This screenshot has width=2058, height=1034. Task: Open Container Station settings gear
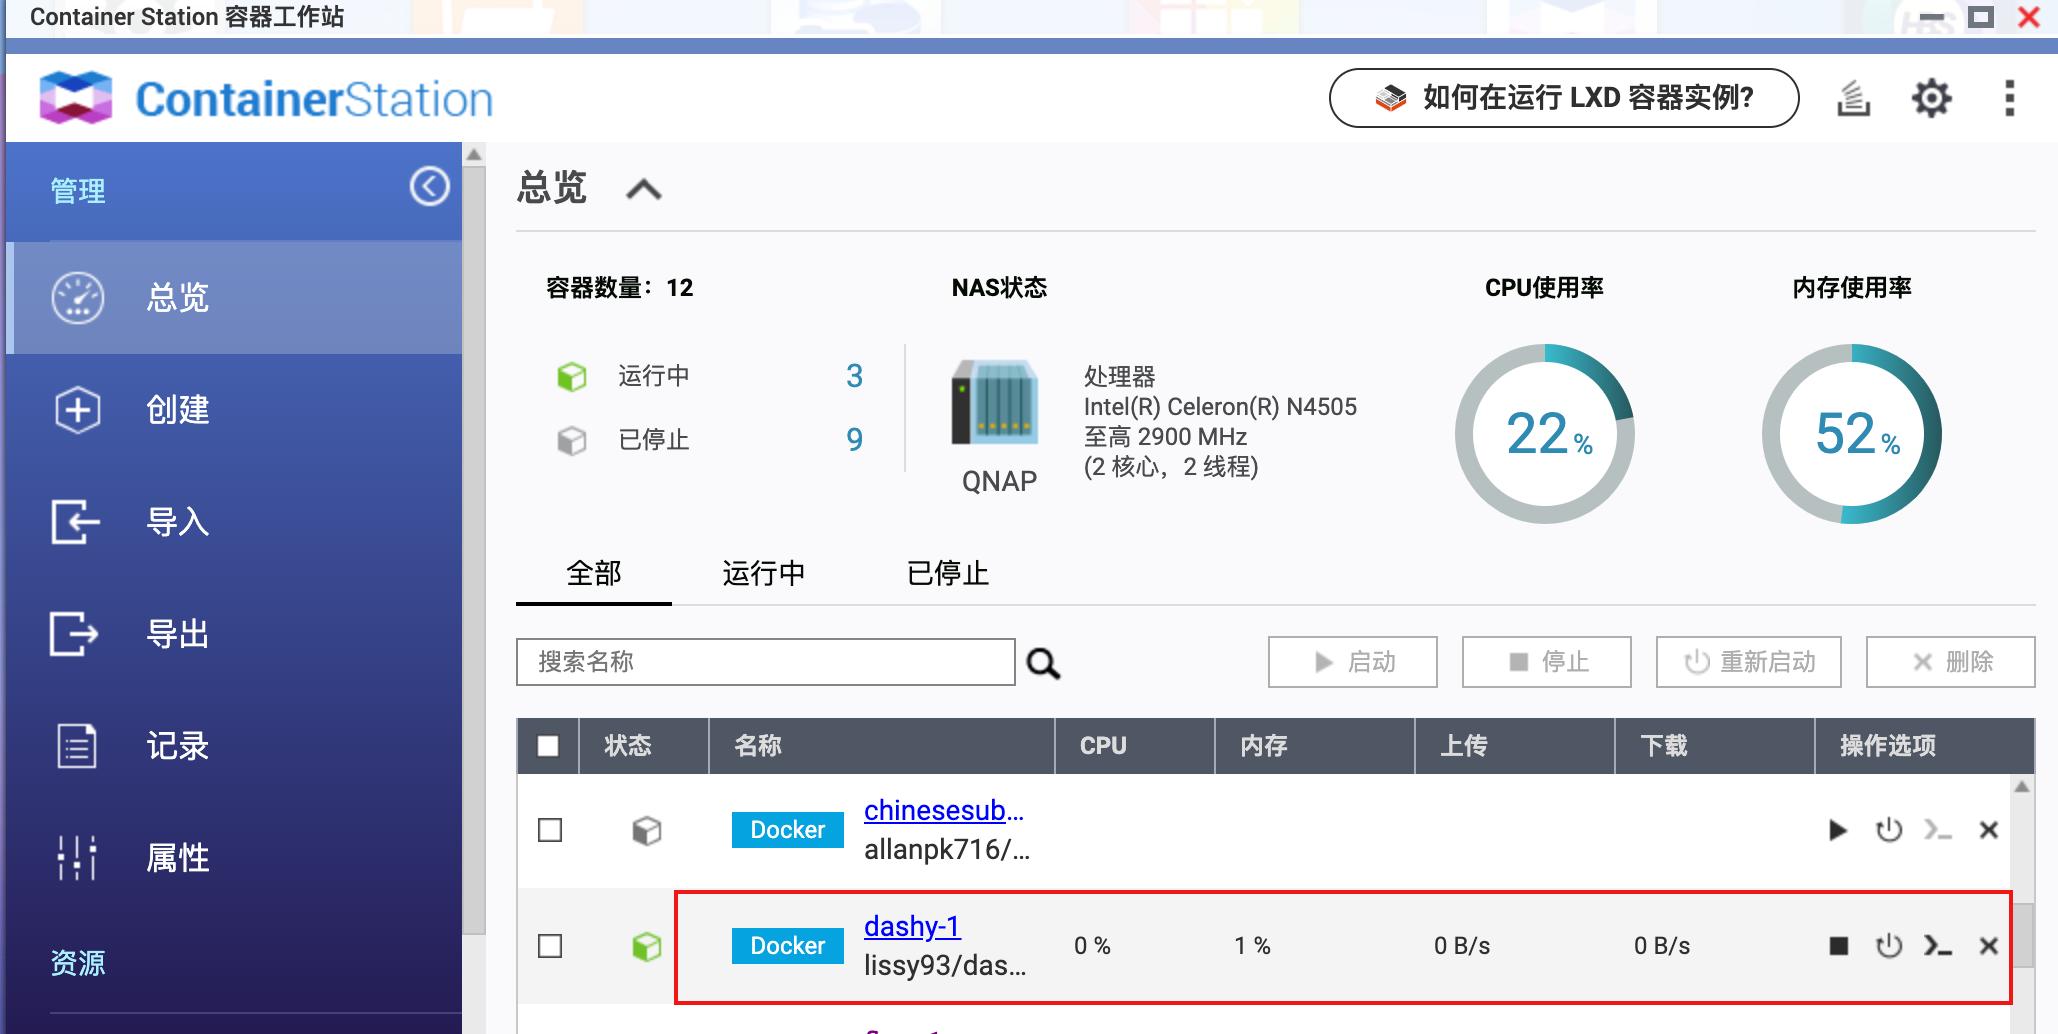1932,97
